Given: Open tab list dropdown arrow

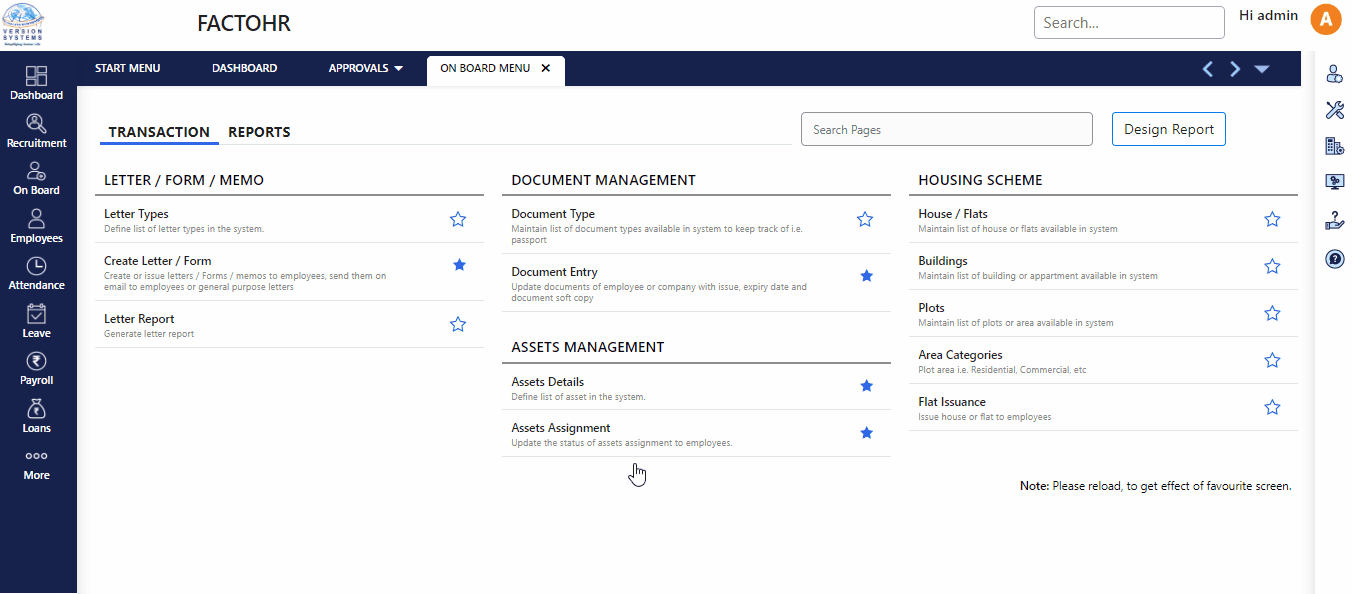Looking at the screenshot, I should pos(1262,69).
